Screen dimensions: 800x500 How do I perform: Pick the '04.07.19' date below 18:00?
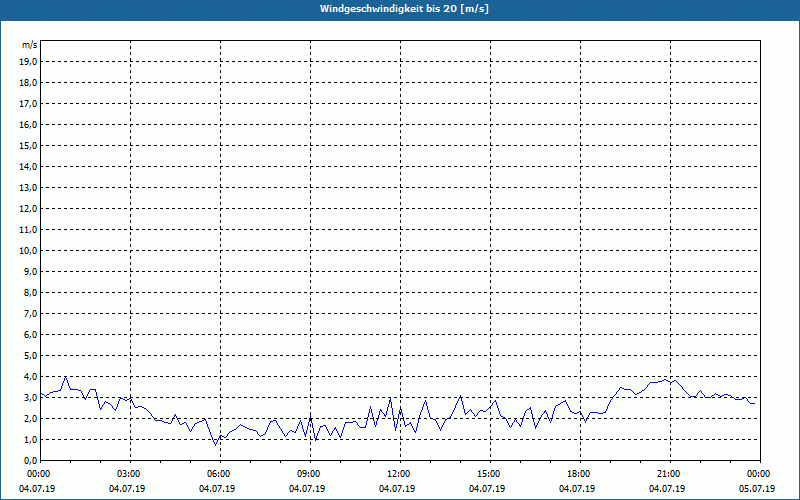click(577, 489)
